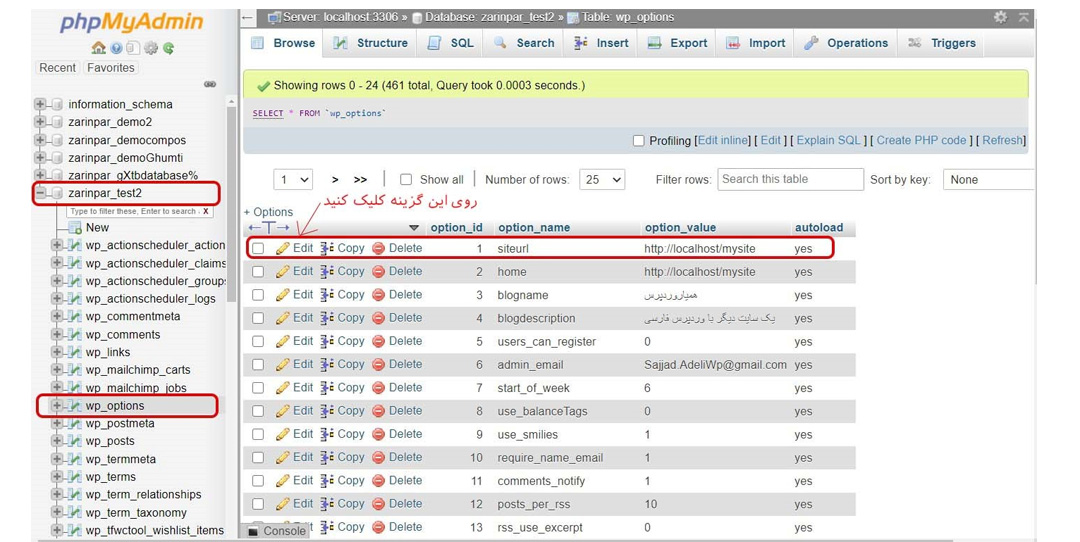This screenshot has height=542, width=1080.
Task: Click the pencil Edit icon for siteurl row
Action: [282, 249]
